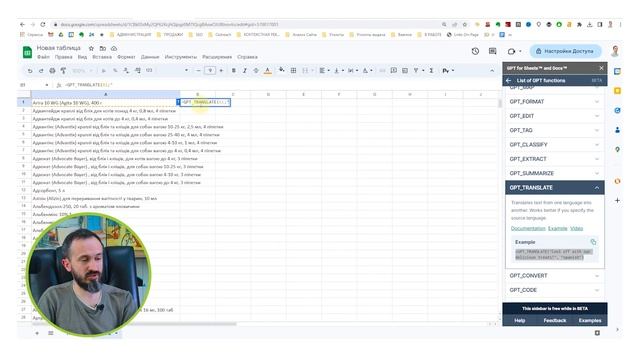
Task: Open the Расширения menu
Action: (x=217, y=57)
